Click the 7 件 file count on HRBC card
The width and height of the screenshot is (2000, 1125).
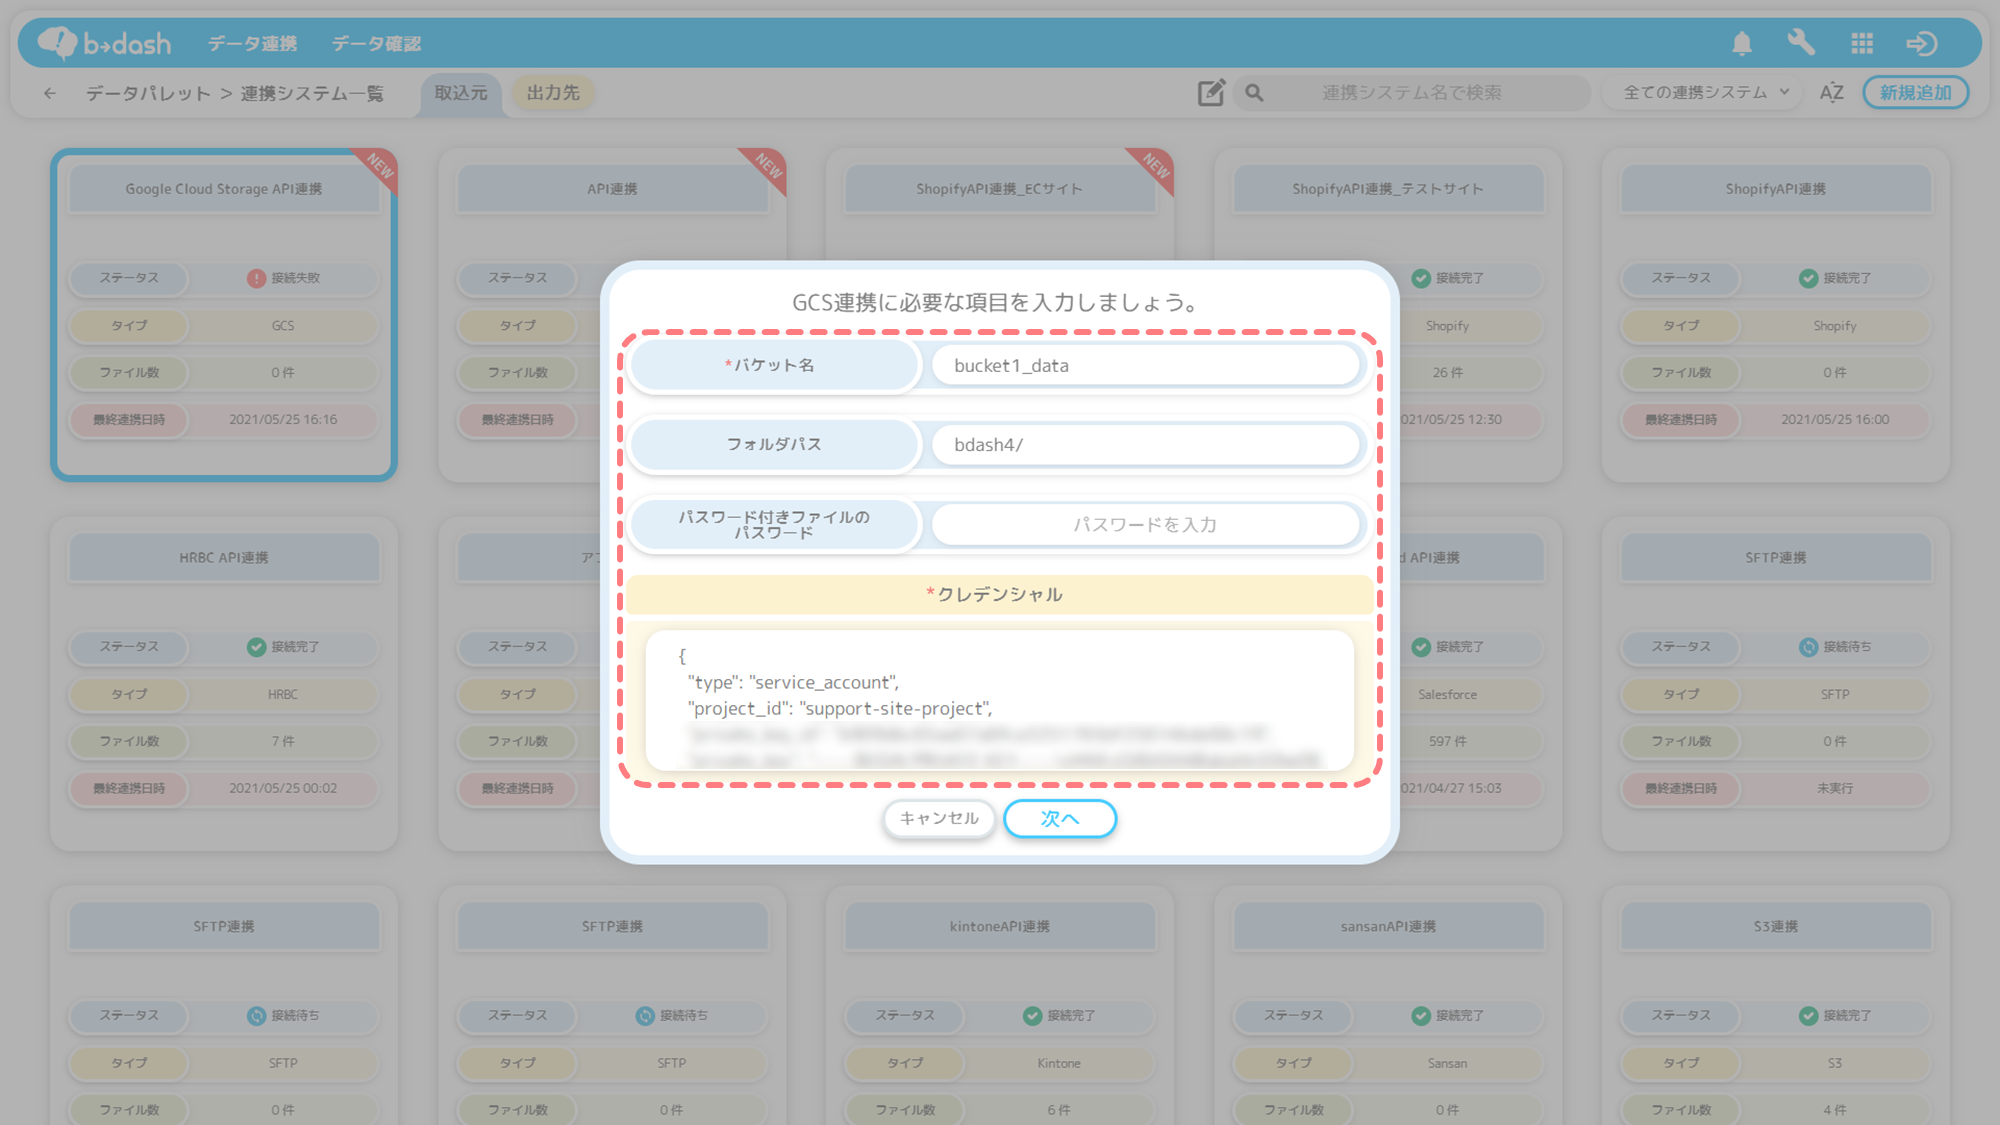[x=283, y=742]
